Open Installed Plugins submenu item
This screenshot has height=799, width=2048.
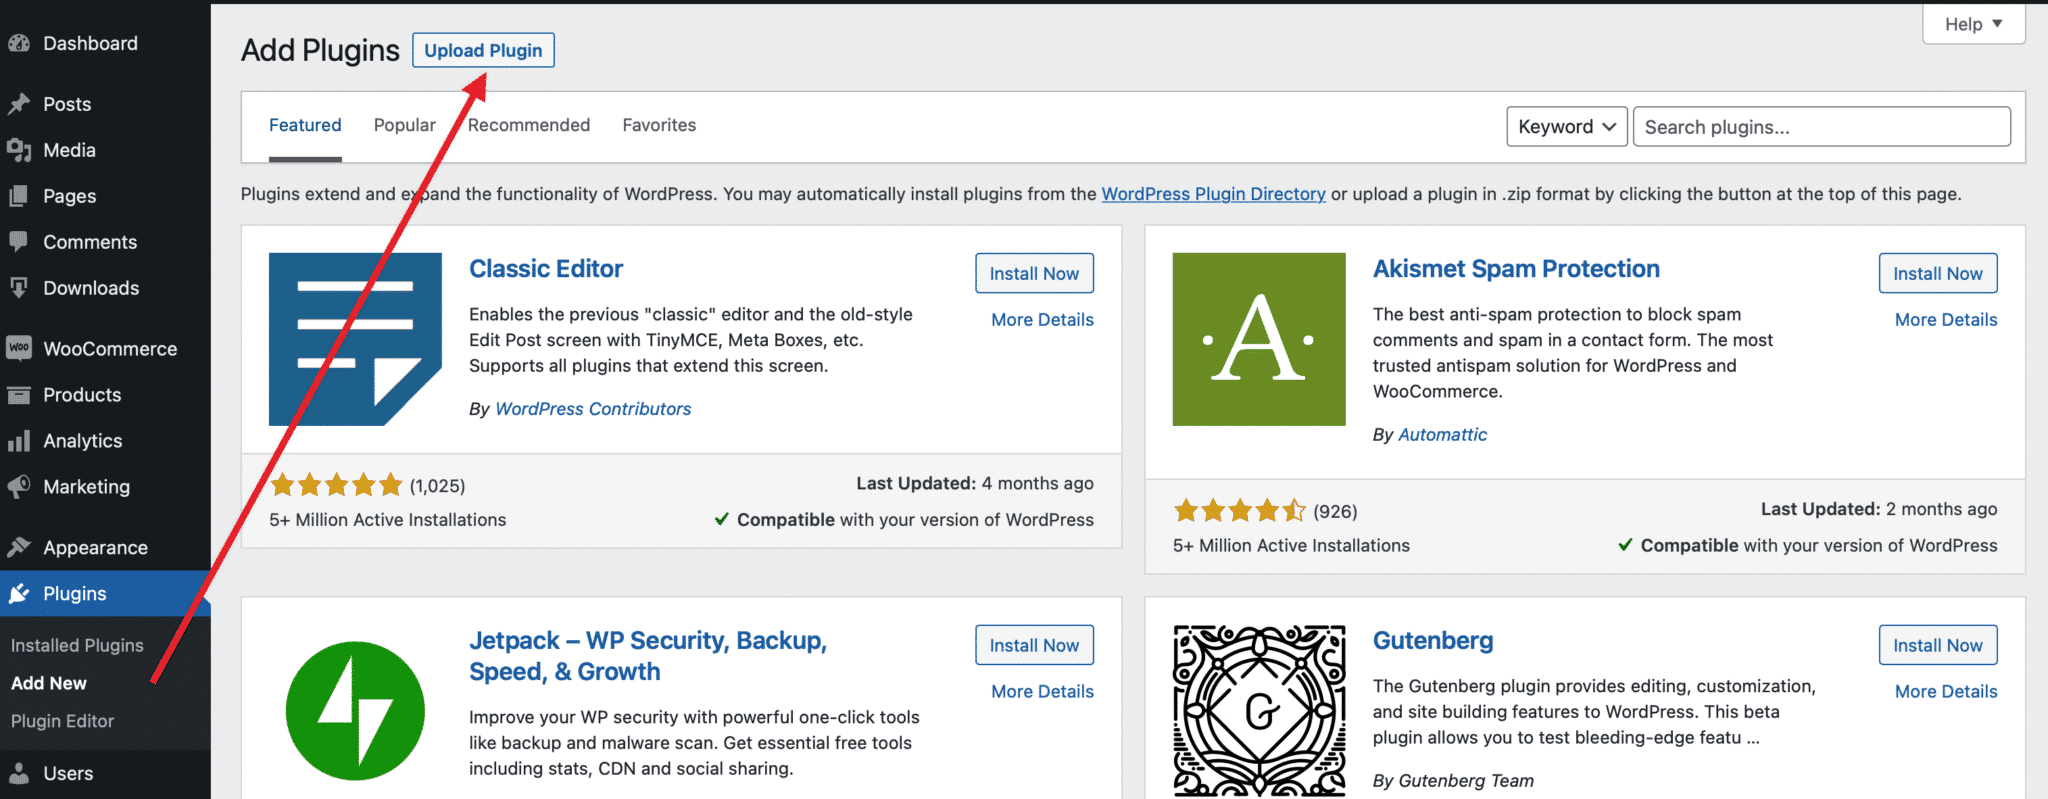pyautogui.click(x=77, y=646)
